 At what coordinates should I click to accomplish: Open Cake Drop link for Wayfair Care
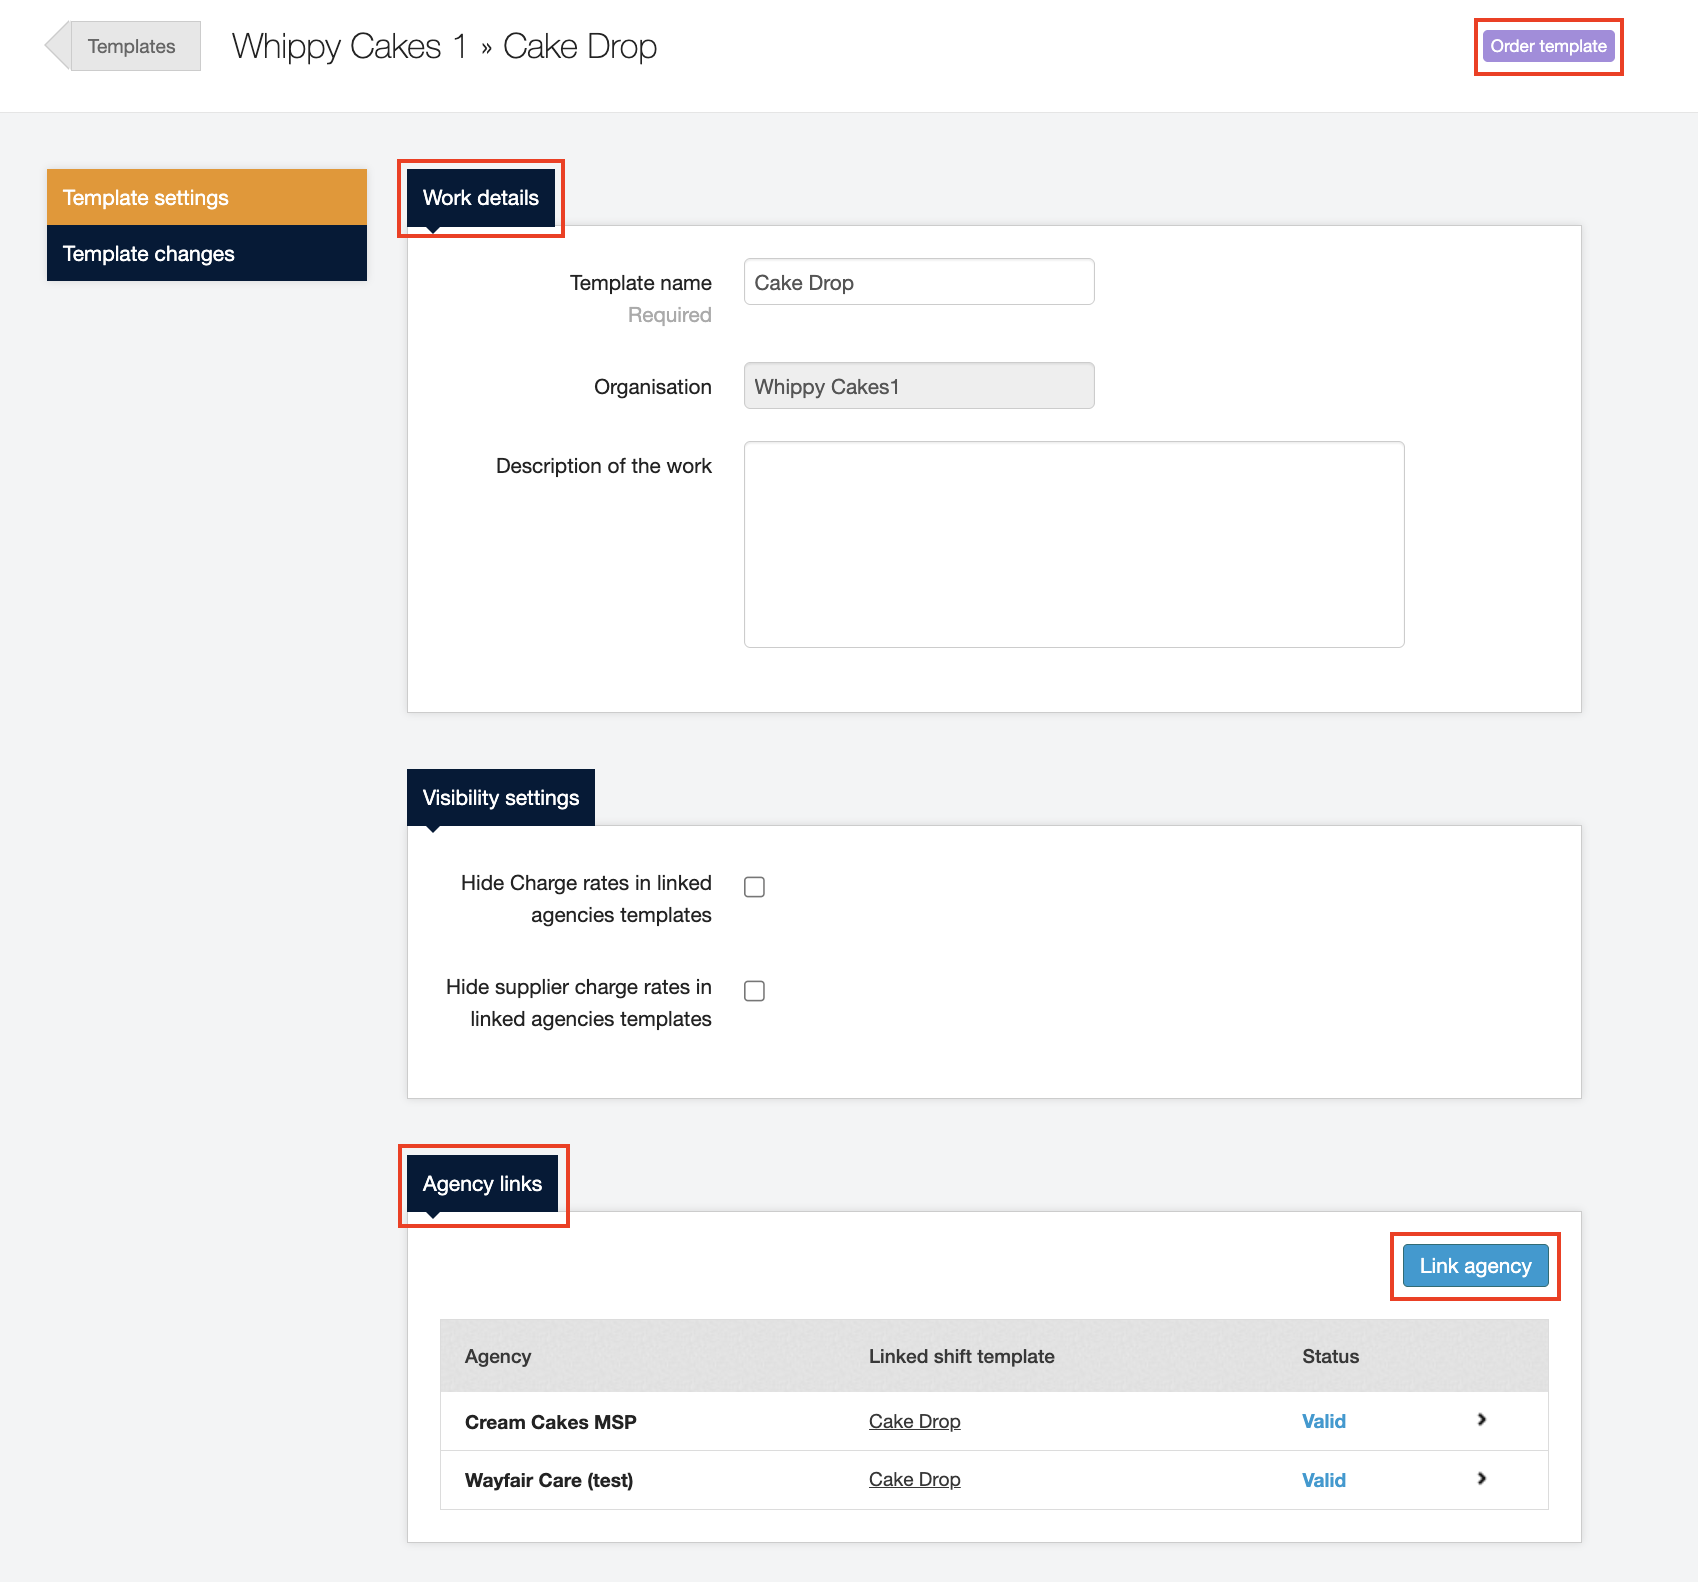click(x=914, y=1479)
